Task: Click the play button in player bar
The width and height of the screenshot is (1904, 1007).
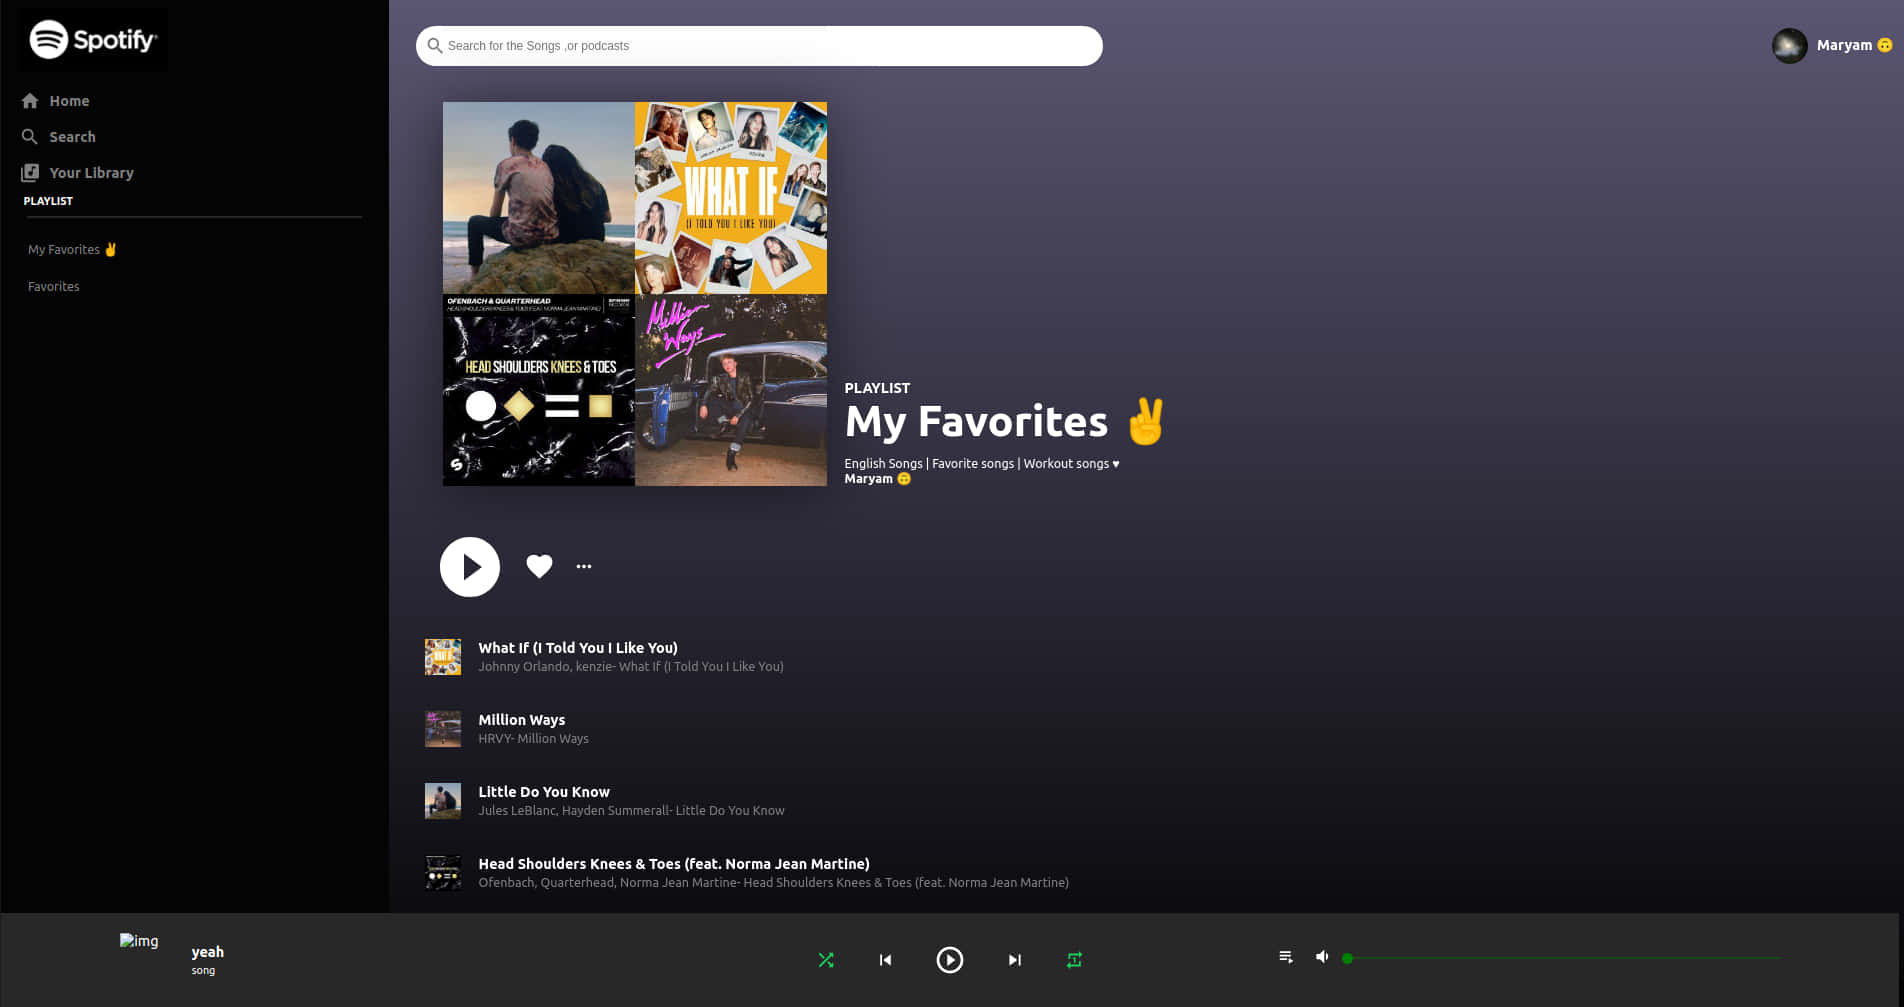Action: (x=950, y=960)
